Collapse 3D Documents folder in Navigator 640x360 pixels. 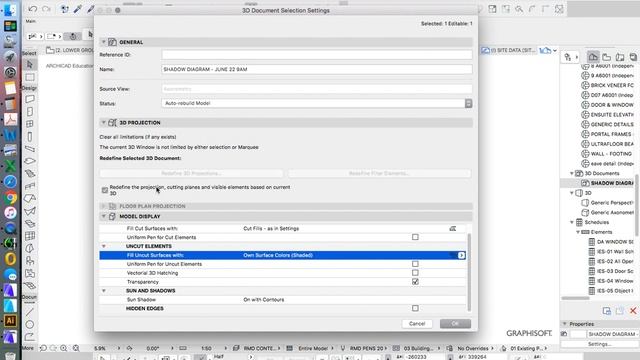(572, 173)
